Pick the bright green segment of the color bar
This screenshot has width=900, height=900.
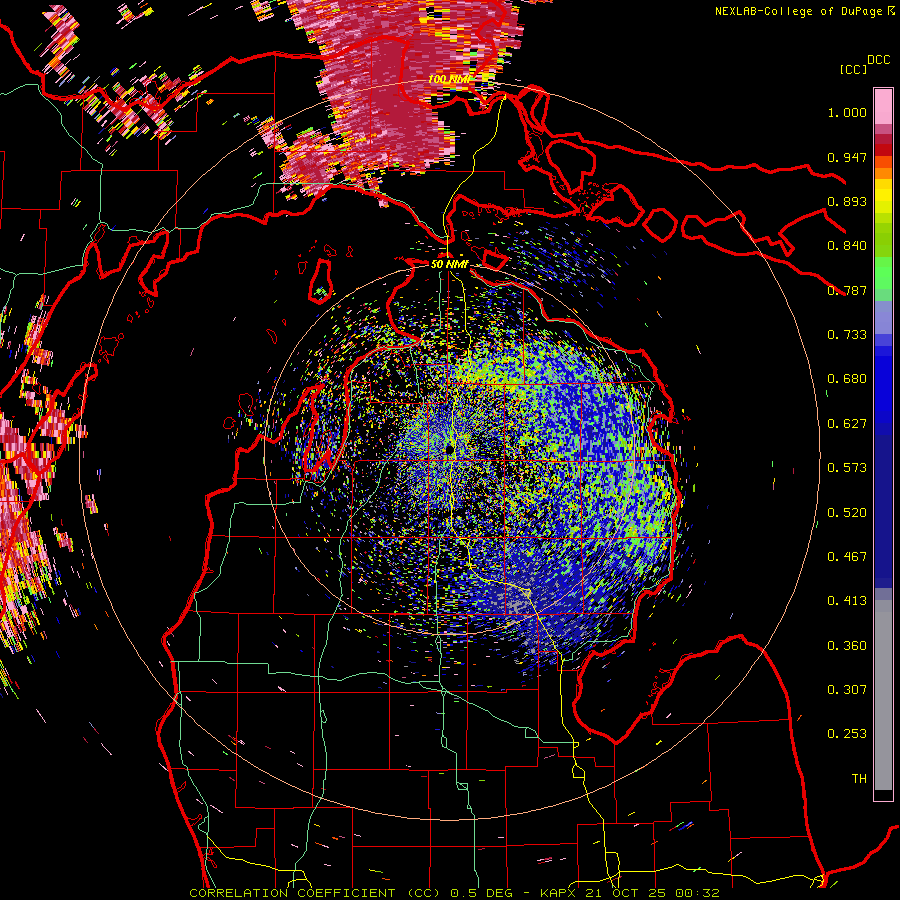pyautogui.click(x=883, y=271)
